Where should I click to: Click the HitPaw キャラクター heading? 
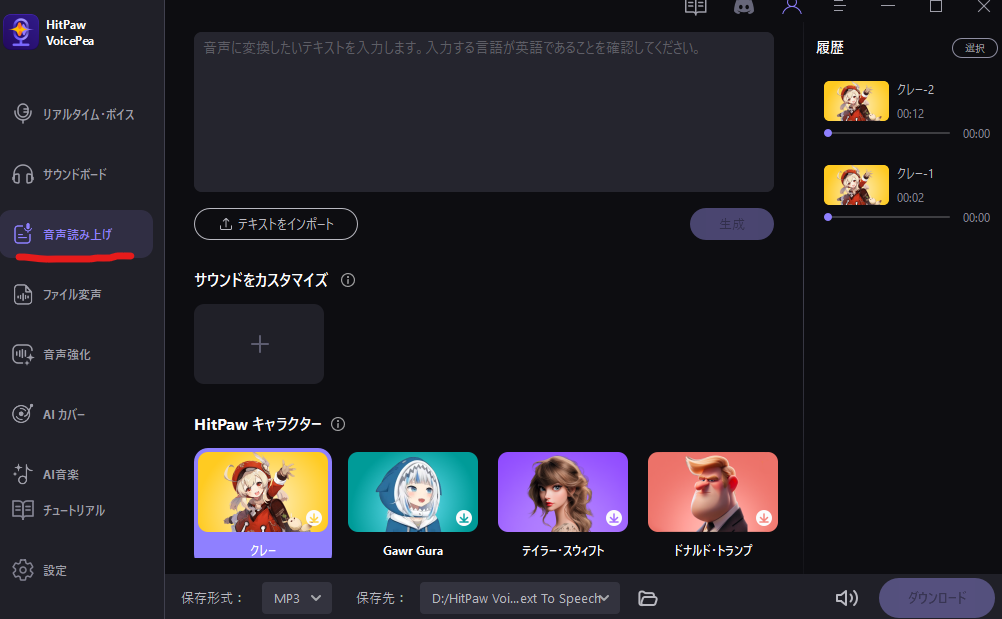[x=258, y=424]
